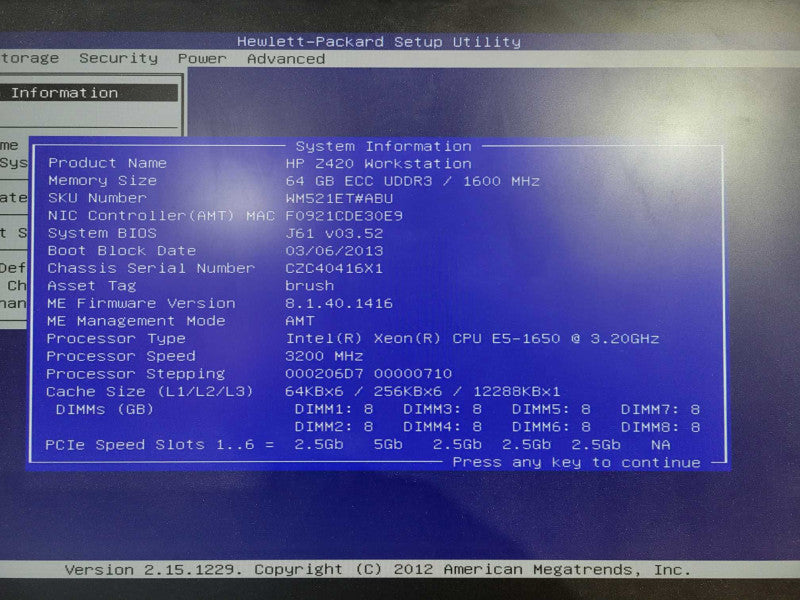Click firmware value '8.1.40.1416'

click(339, 304)
